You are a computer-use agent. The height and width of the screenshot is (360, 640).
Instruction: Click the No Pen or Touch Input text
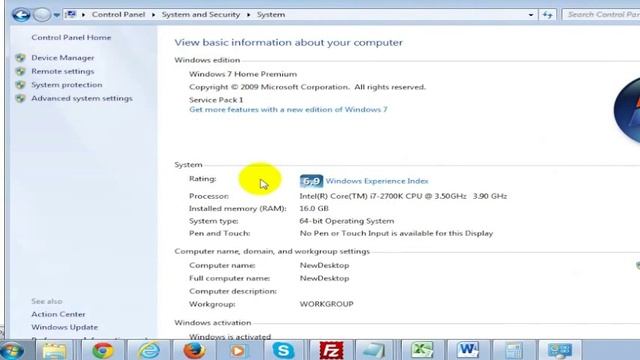396,233
